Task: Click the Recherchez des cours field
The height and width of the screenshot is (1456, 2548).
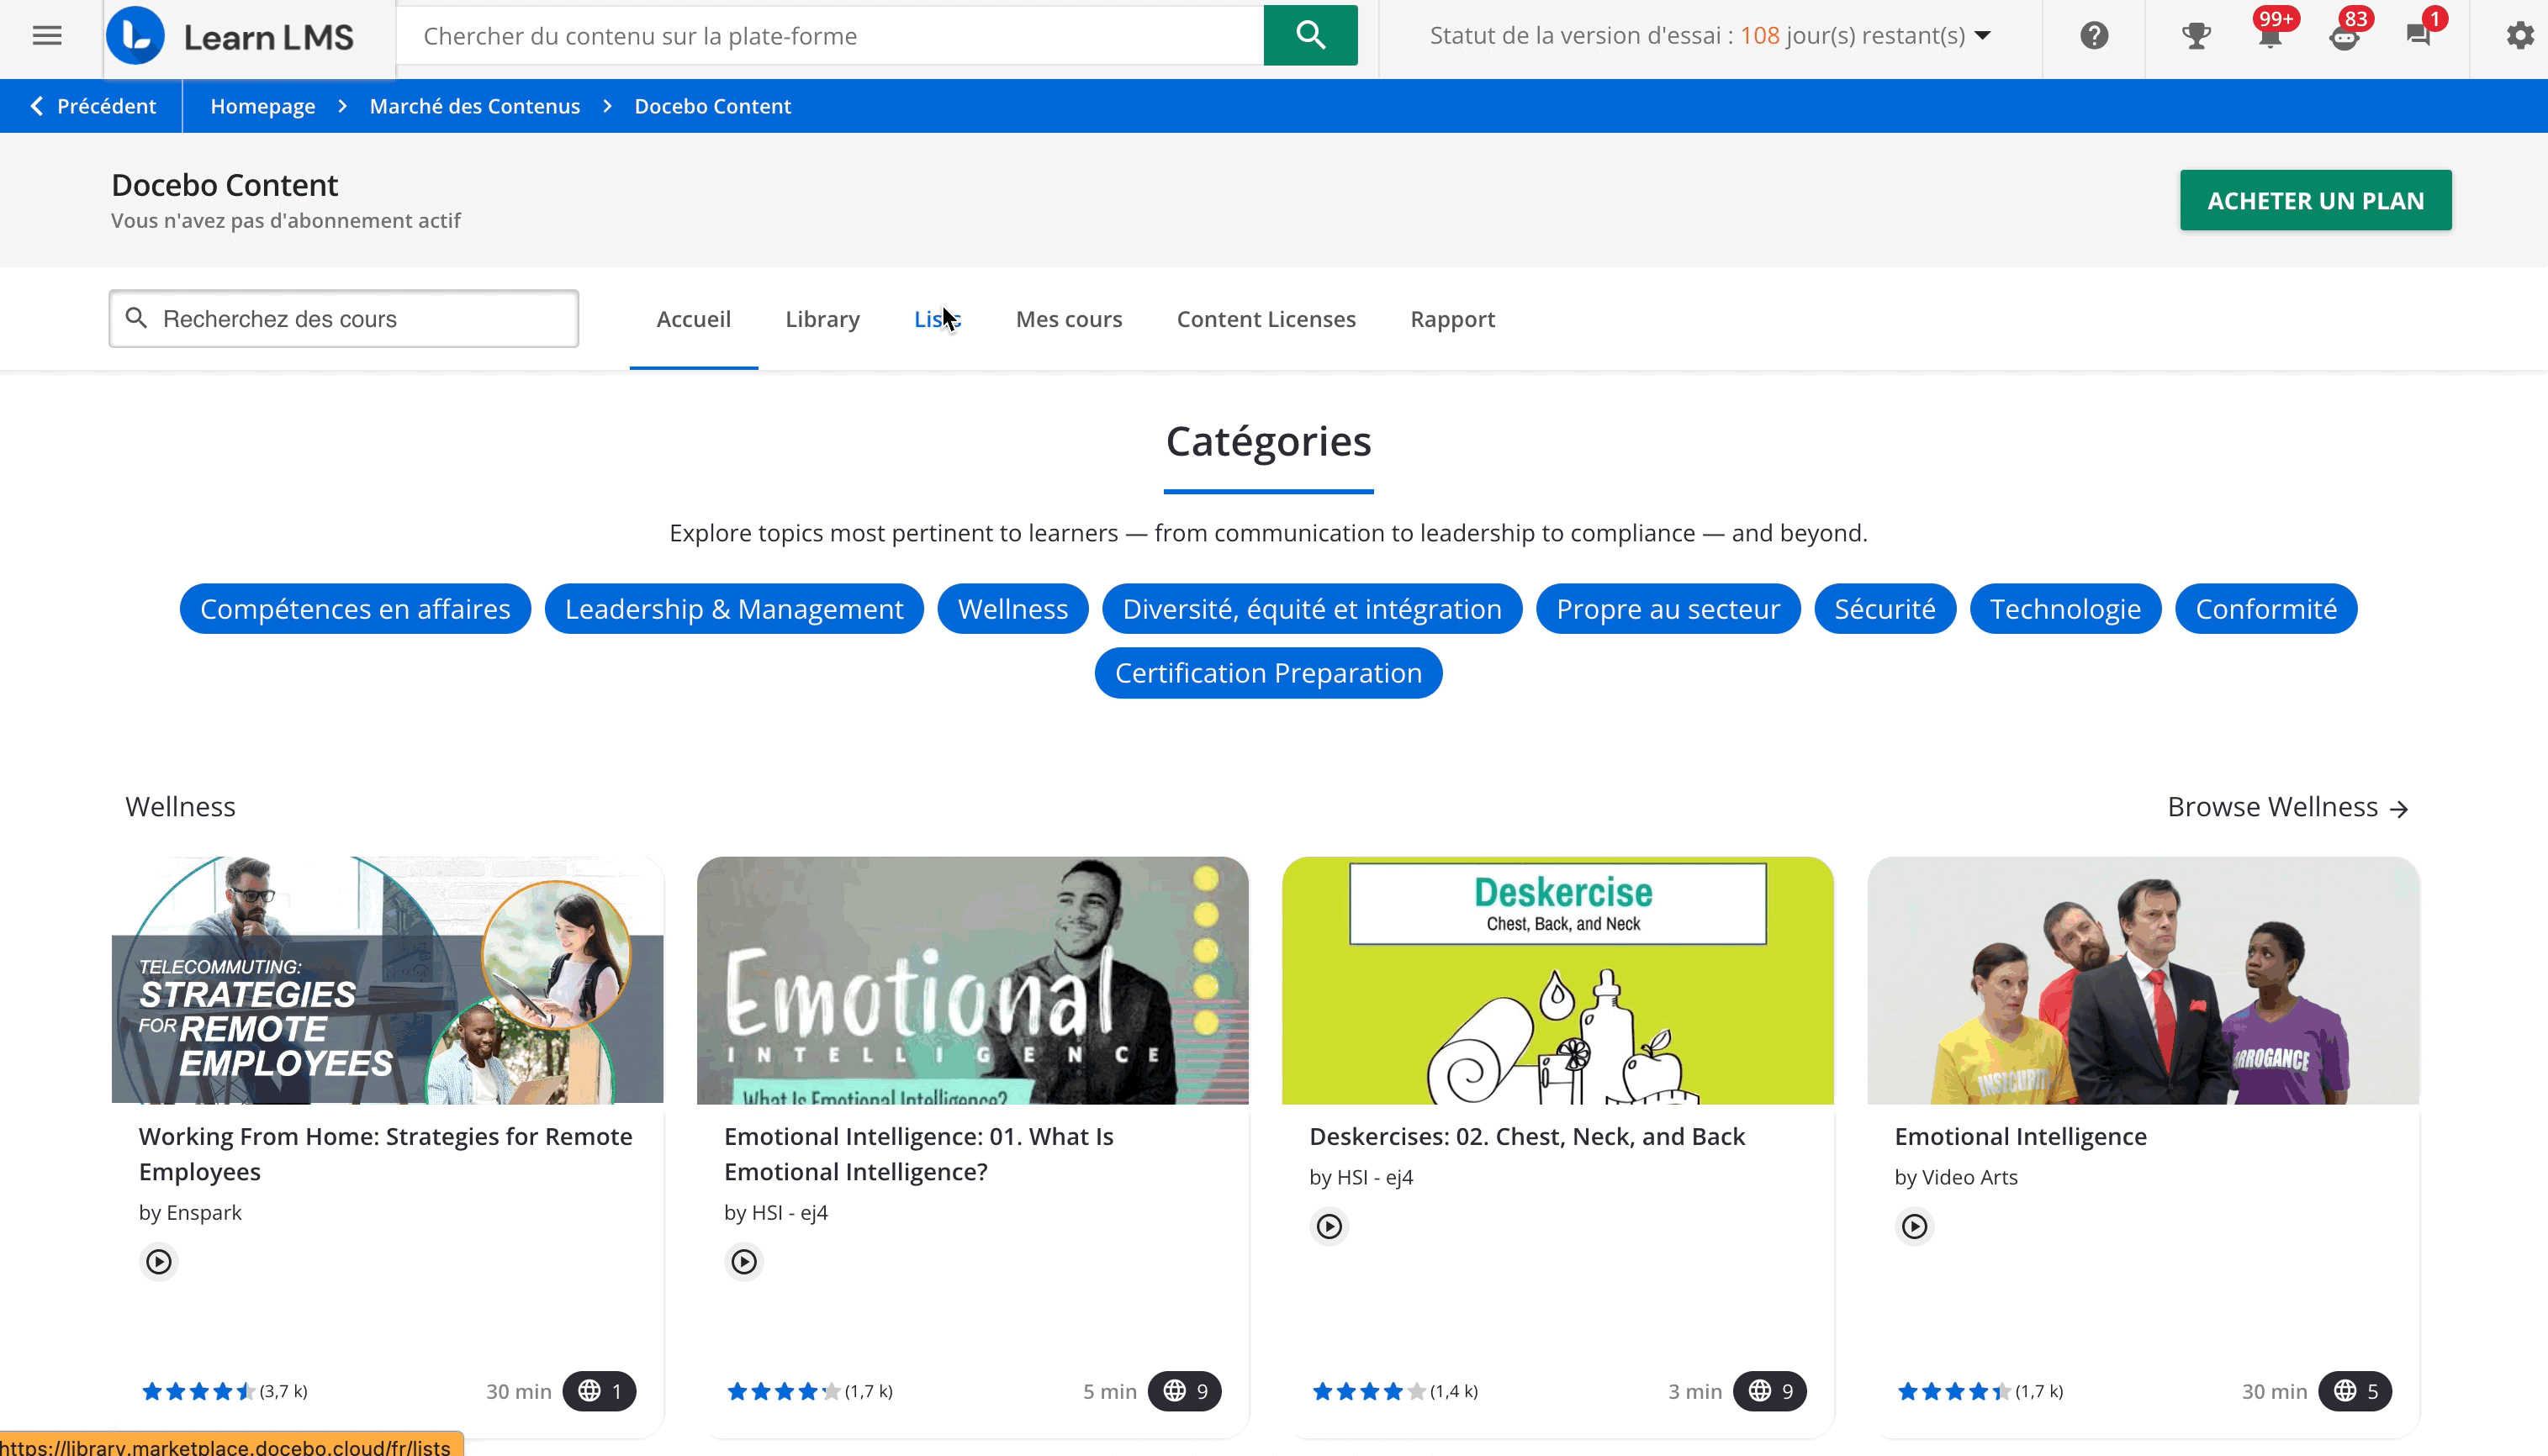Action: pyautogui.click(x=343, y=319)
